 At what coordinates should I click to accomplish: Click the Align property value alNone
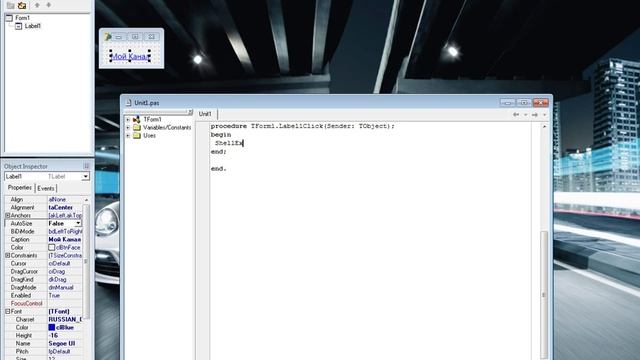coord(57,200)
